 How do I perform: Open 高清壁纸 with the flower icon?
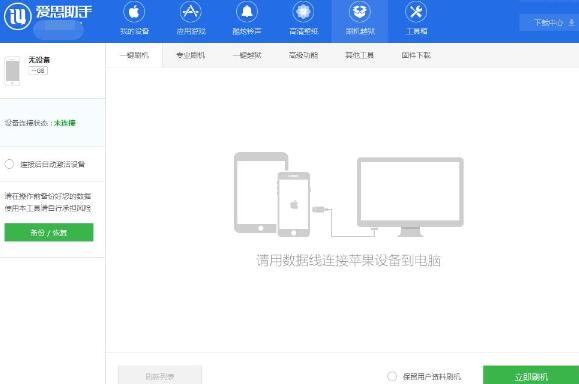point(303,18)
